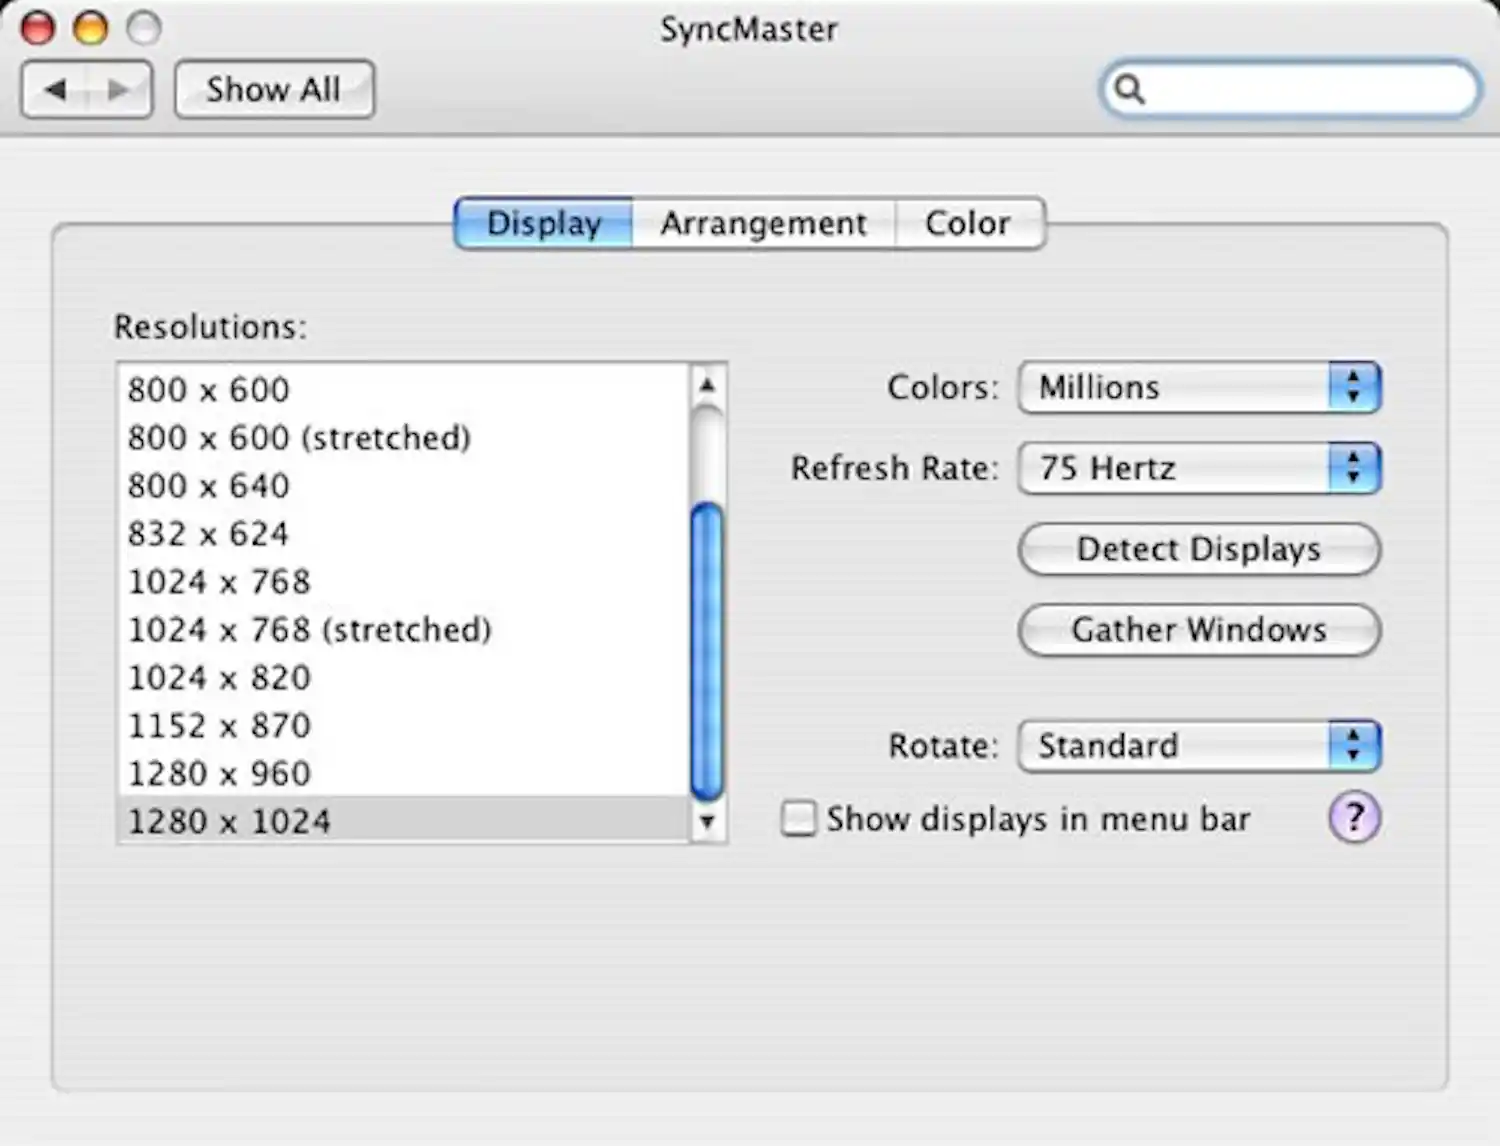Click the magnifying glass search icon
The image size is (1500, 1146).
(x=1131, y=89)
